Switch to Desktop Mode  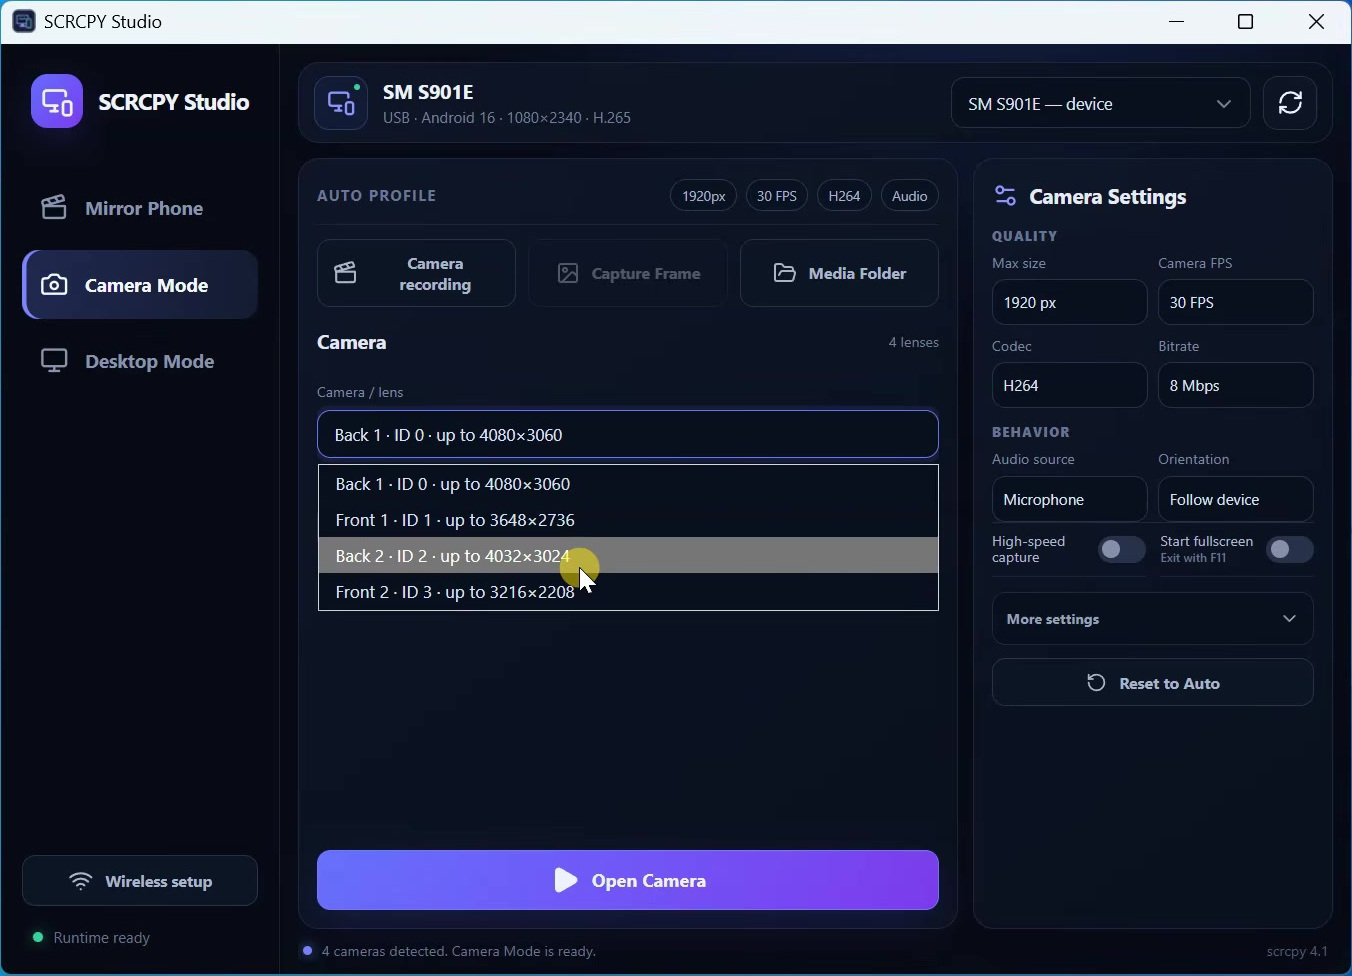[x=141, y=361]
